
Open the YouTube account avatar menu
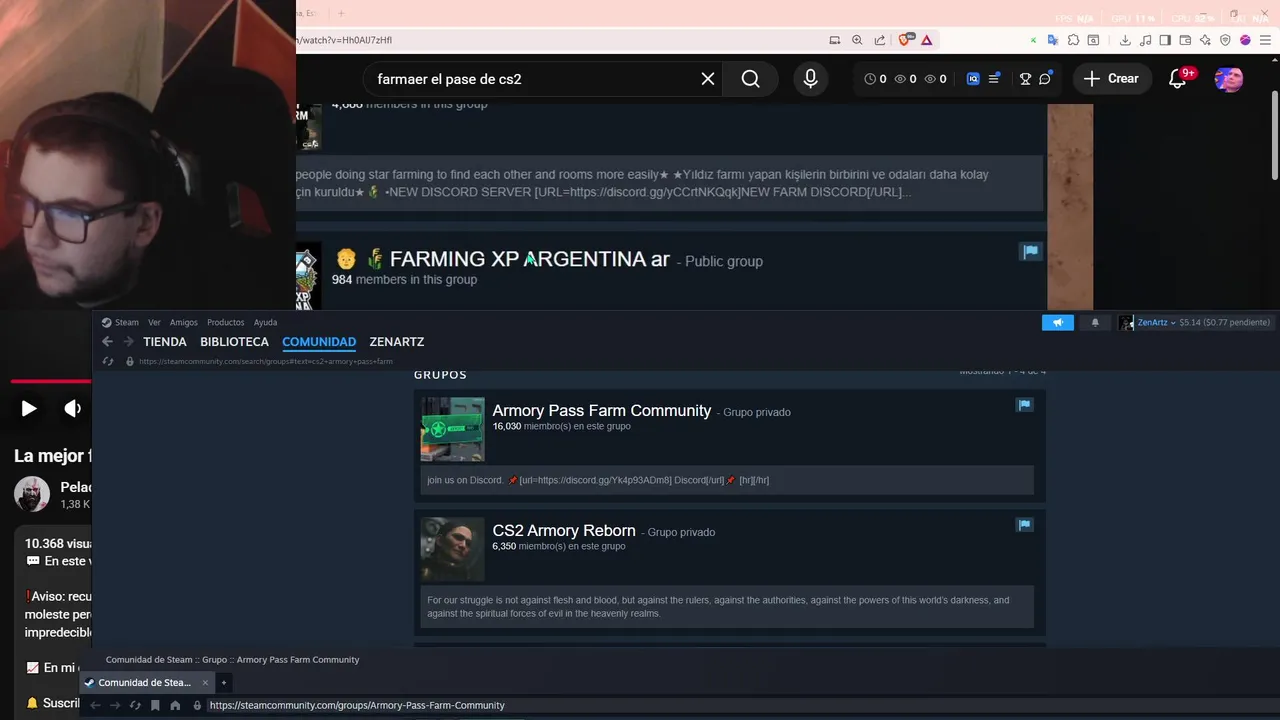(1228, 79)
